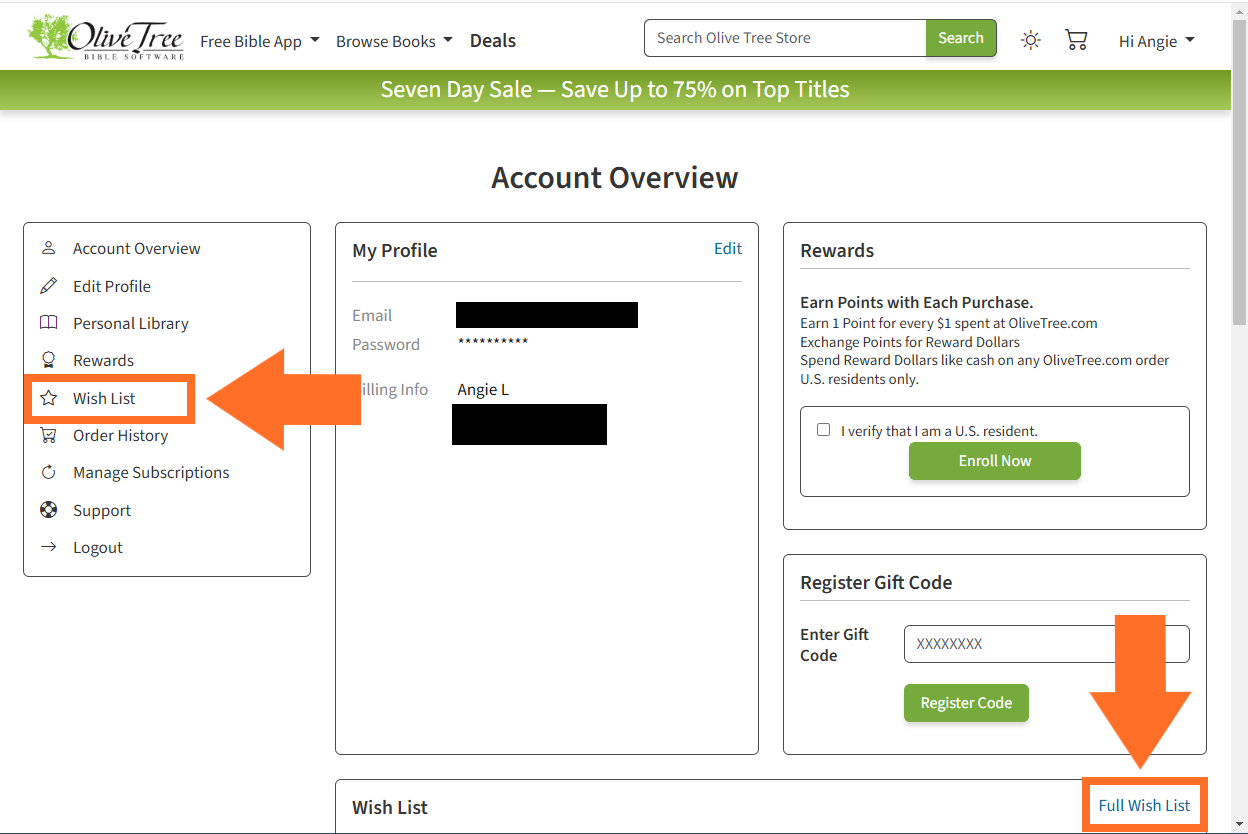Viewport: 1248px width, 834px height.
Task: Click the cart icon beside Order History
Action: (x=48, y=435)
